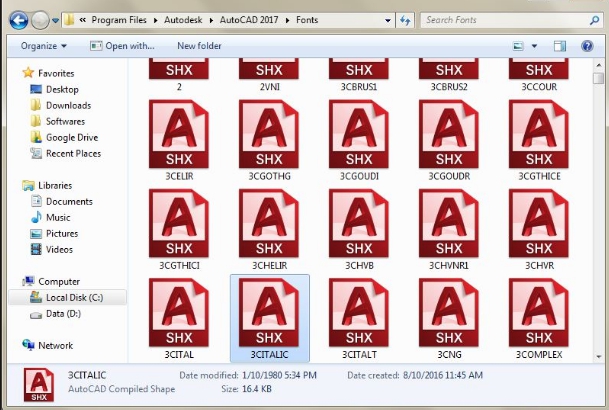Click the Fonts breadcrumb segment
609x410 pixels.
pyautogui.click(x=307, y=20)
